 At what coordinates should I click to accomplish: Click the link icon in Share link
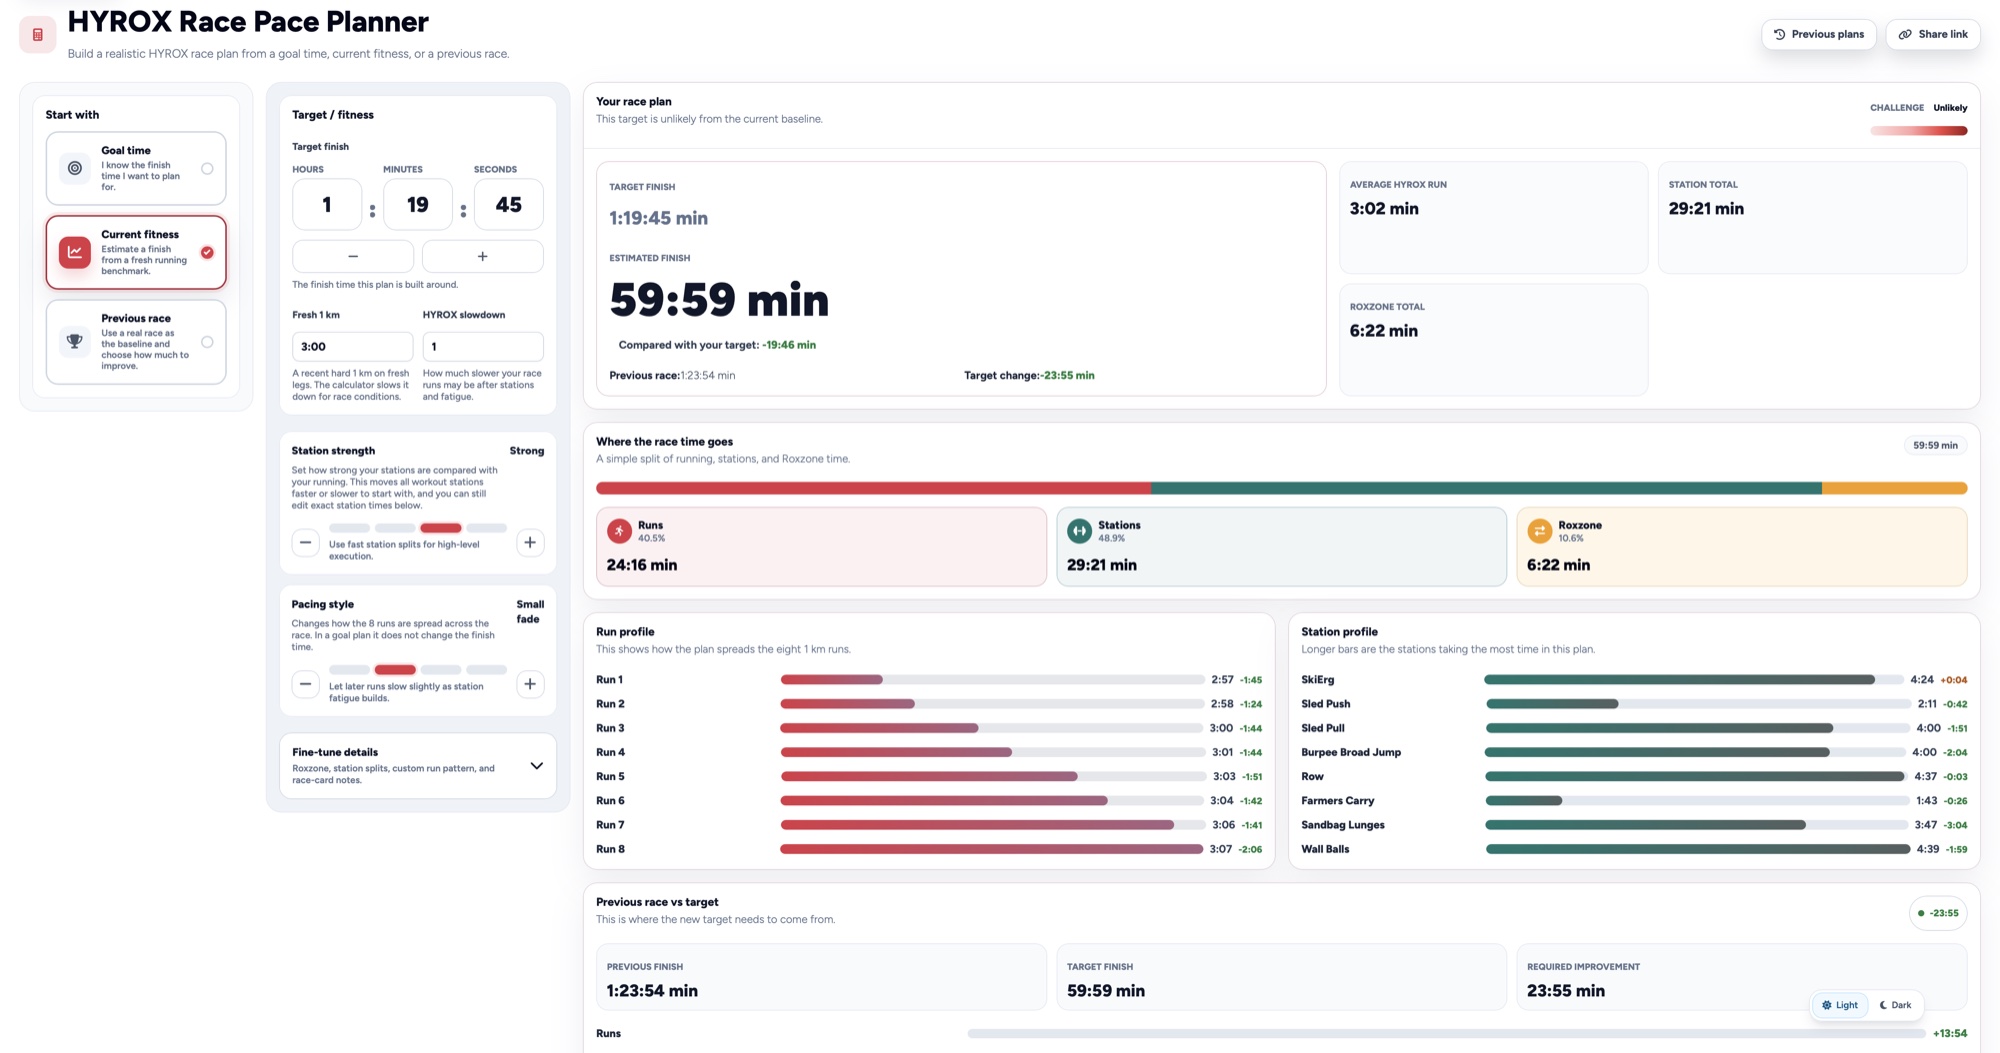click(x=1906, y=34)
